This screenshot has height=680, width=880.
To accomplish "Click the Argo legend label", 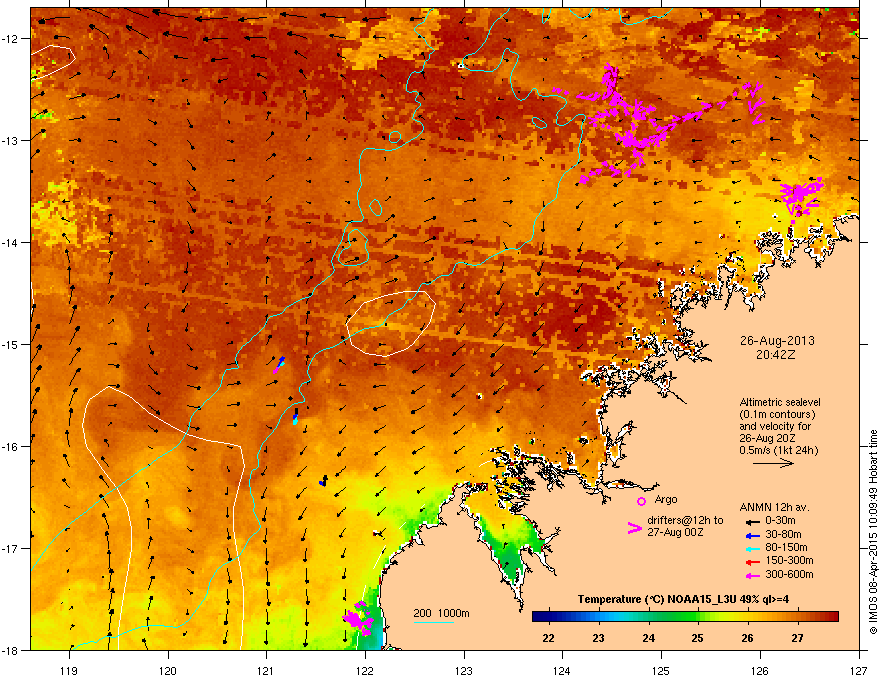I will click(666, 499).
